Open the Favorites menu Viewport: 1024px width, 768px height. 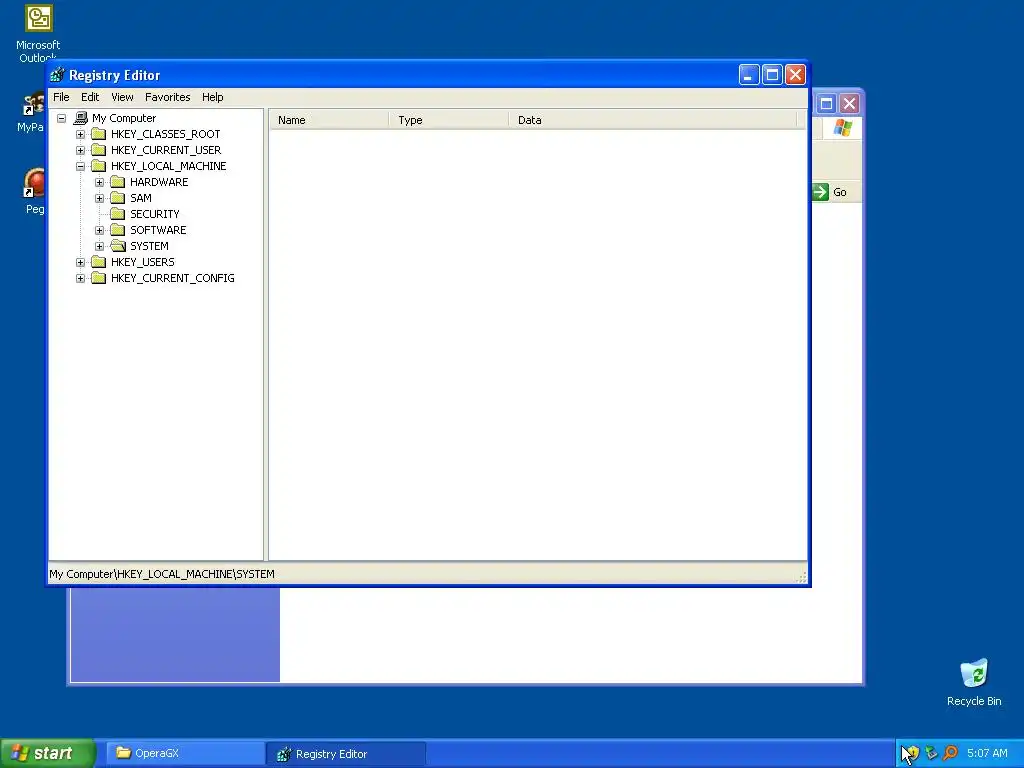pos(168,97)
